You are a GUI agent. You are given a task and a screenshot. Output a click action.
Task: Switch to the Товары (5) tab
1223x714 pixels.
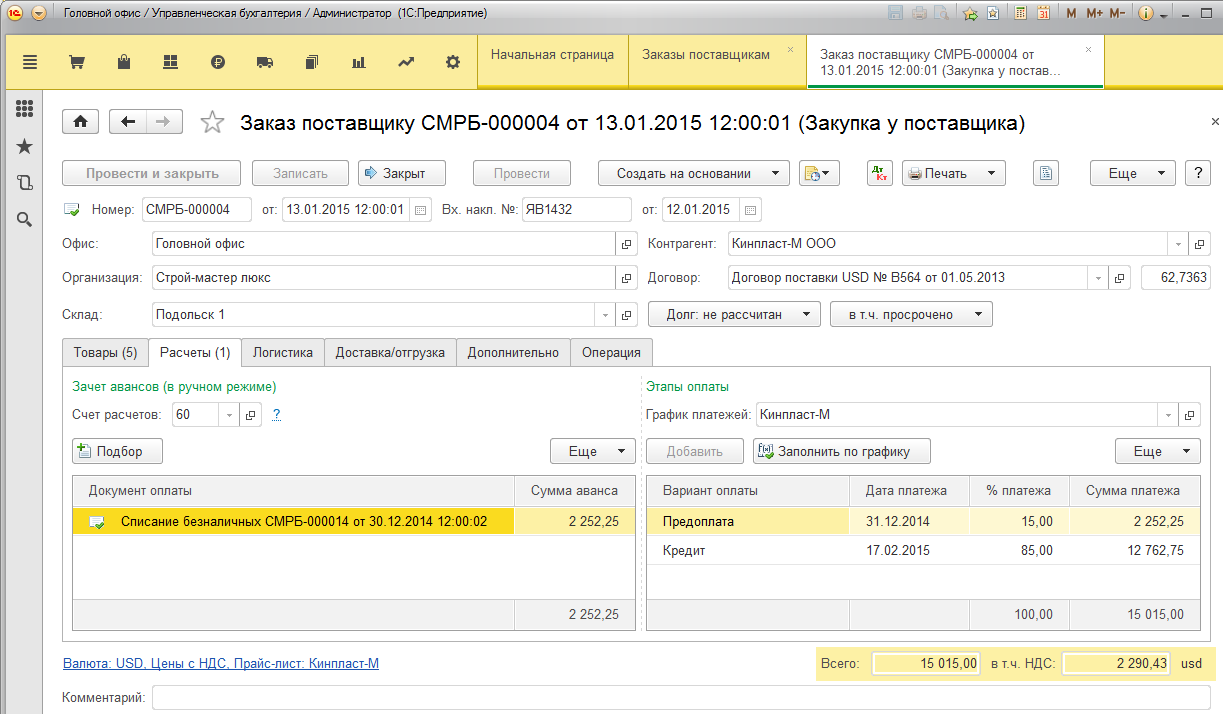pyautogui.click(x=105, y=352)
